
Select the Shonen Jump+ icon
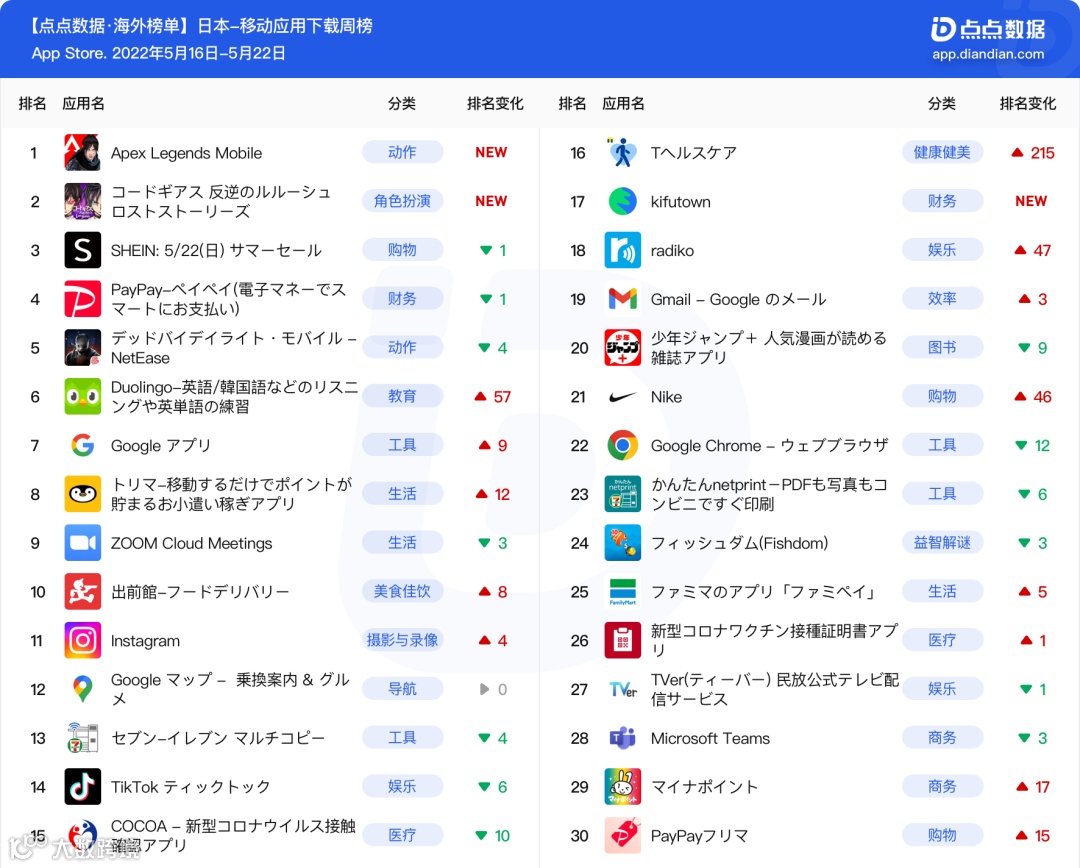click(623, 348)
